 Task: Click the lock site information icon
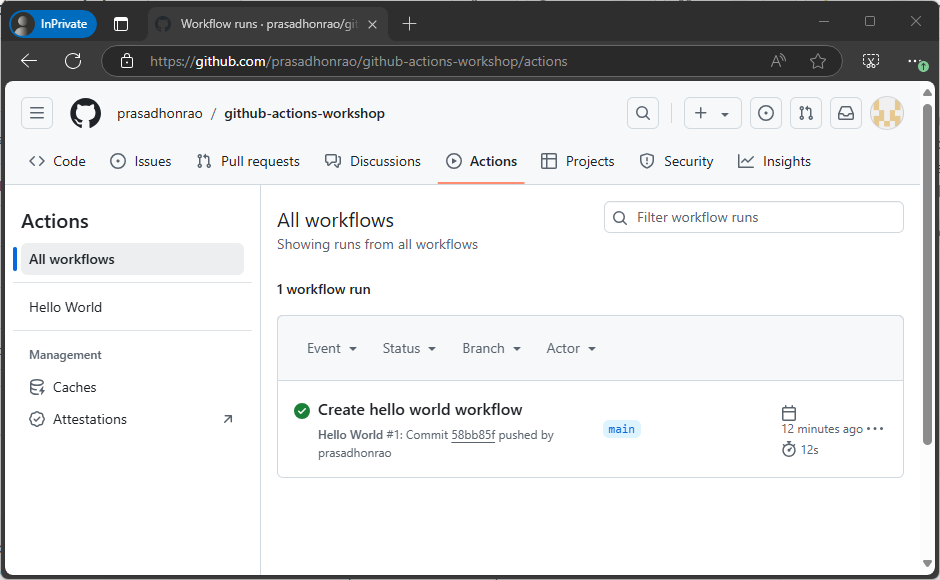[127, 61]
